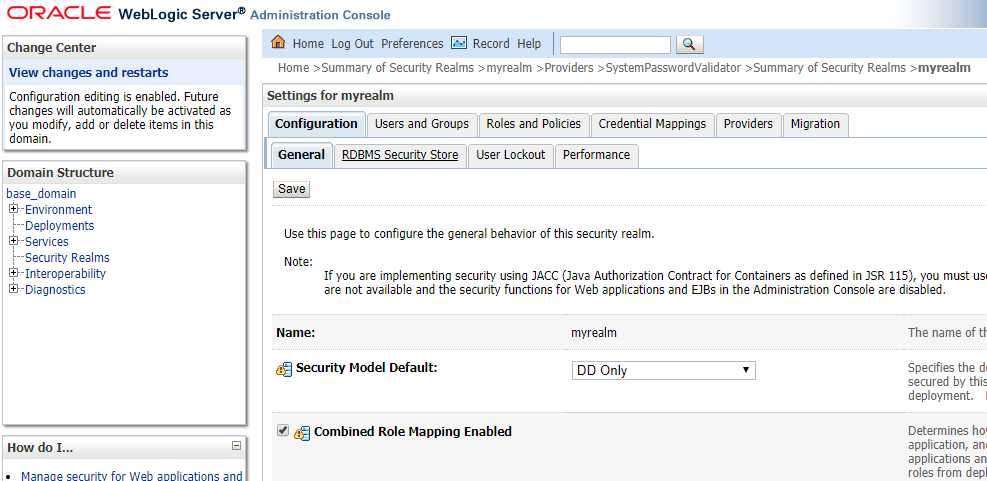
Task: Select Security Realms in Domain Structure
Action: pyautogui.click(x=67, y=258)
